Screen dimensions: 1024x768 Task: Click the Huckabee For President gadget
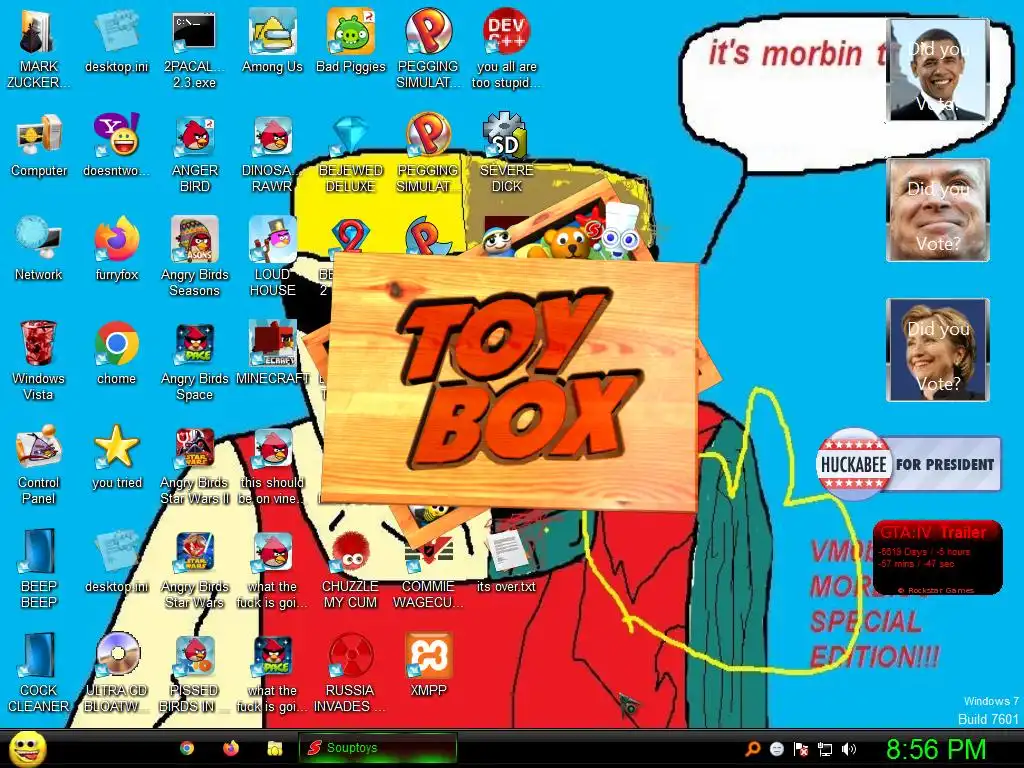908,464
